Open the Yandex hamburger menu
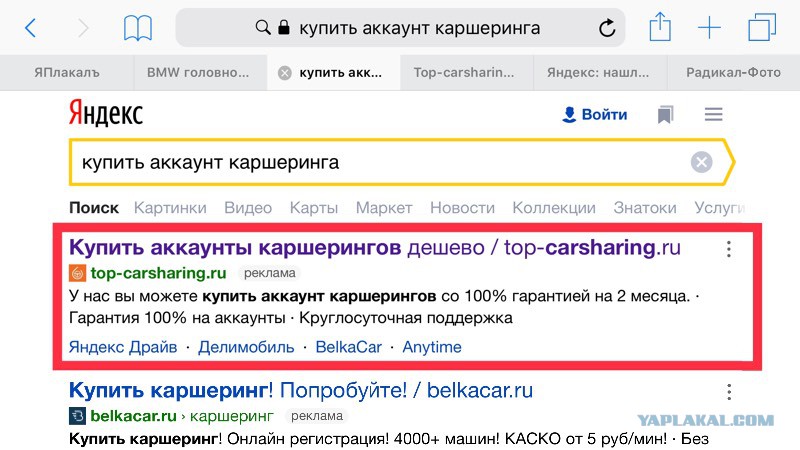The height and width of the screenshot is (450, 800). pos(713,114)
